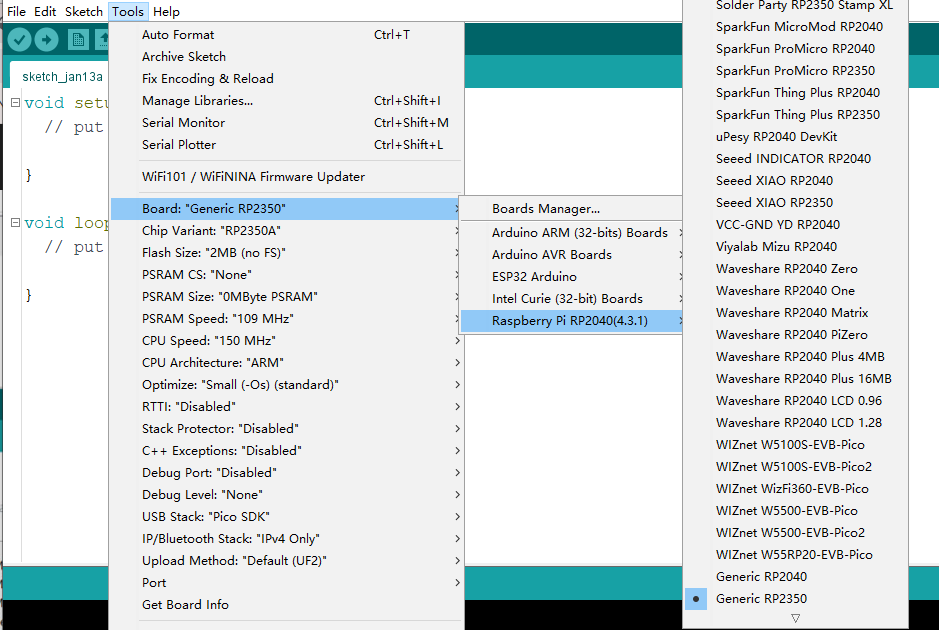
Task: Select SparkFun ProMicro RP2040 board
Action: coord(796,49)
